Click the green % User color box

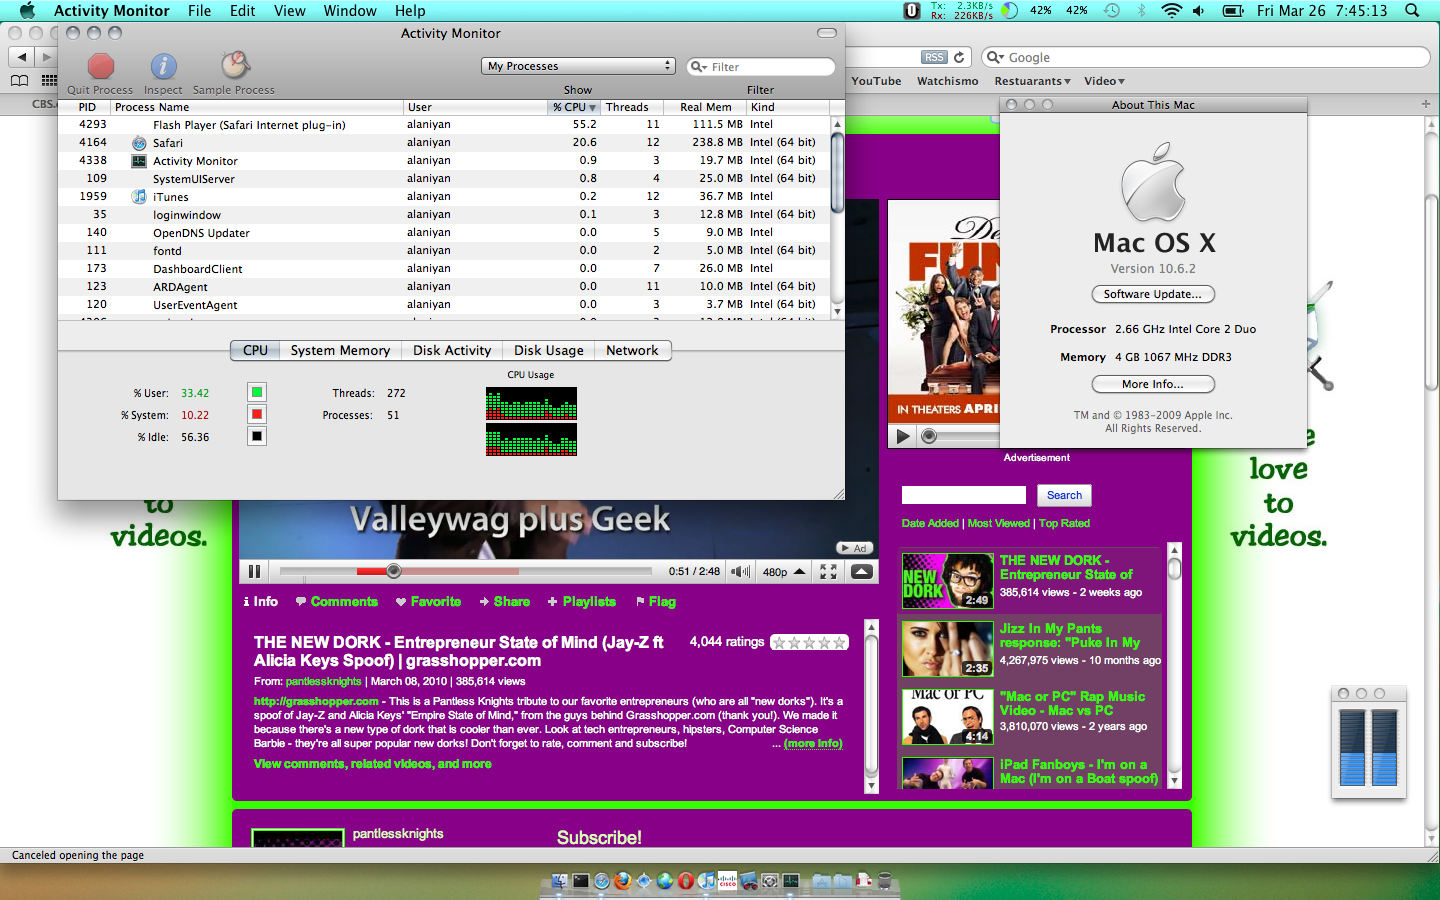tap(257, 392)
